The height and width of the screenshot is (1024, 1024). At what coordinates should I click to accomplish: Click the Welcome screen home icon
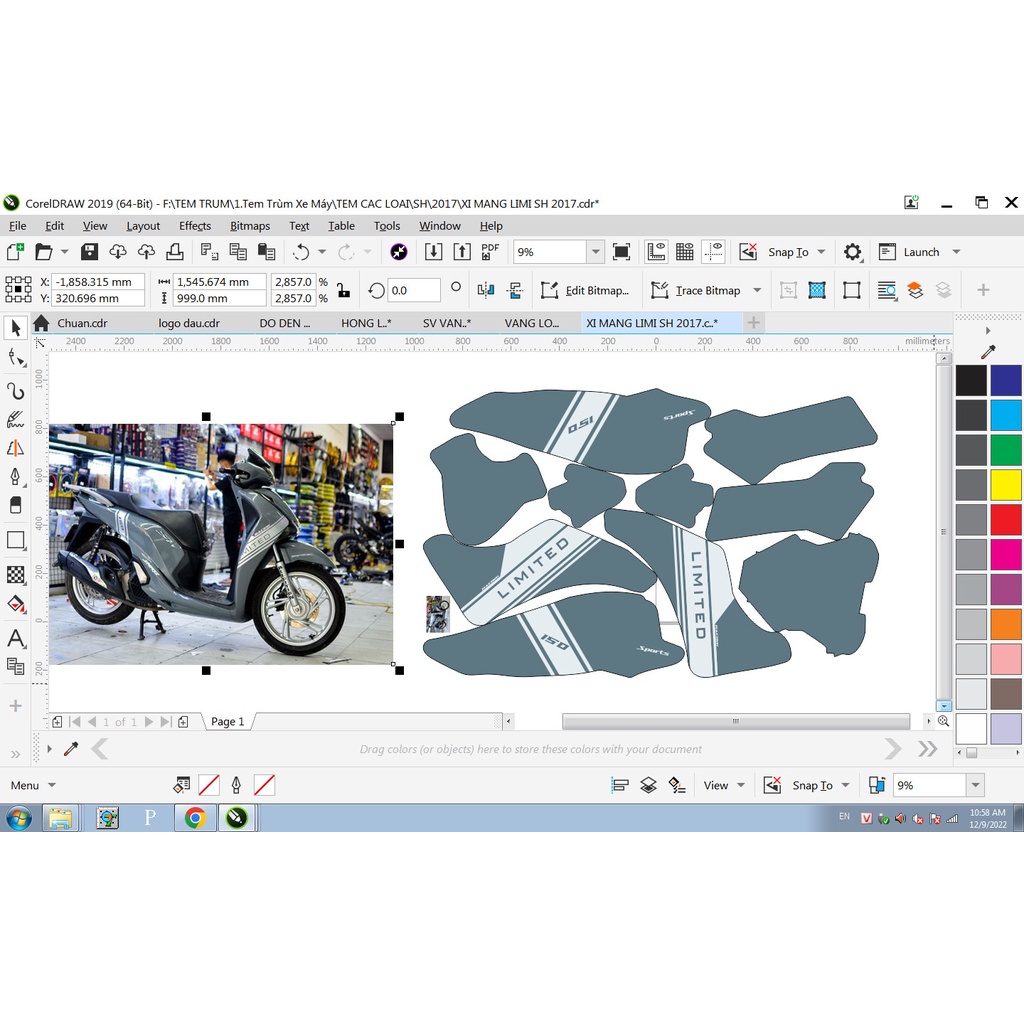[x=41, y=323]
